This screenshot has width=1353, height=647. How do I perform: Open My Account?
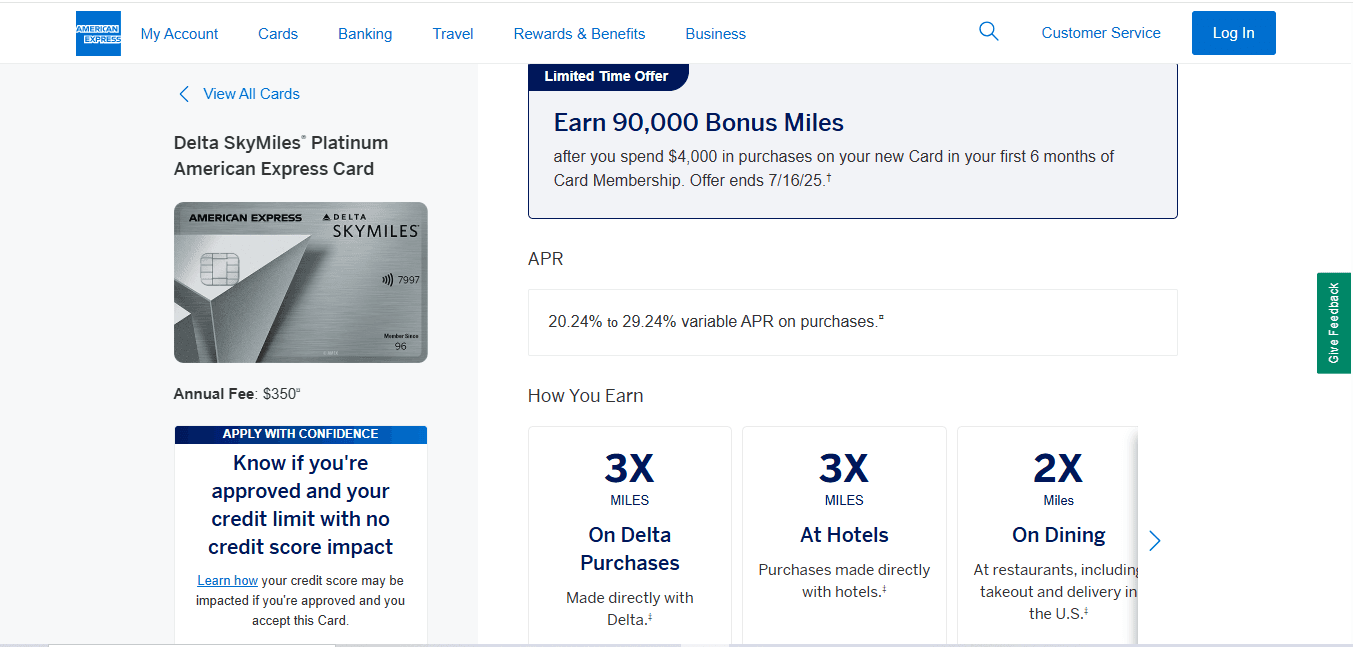pos(179,33)
